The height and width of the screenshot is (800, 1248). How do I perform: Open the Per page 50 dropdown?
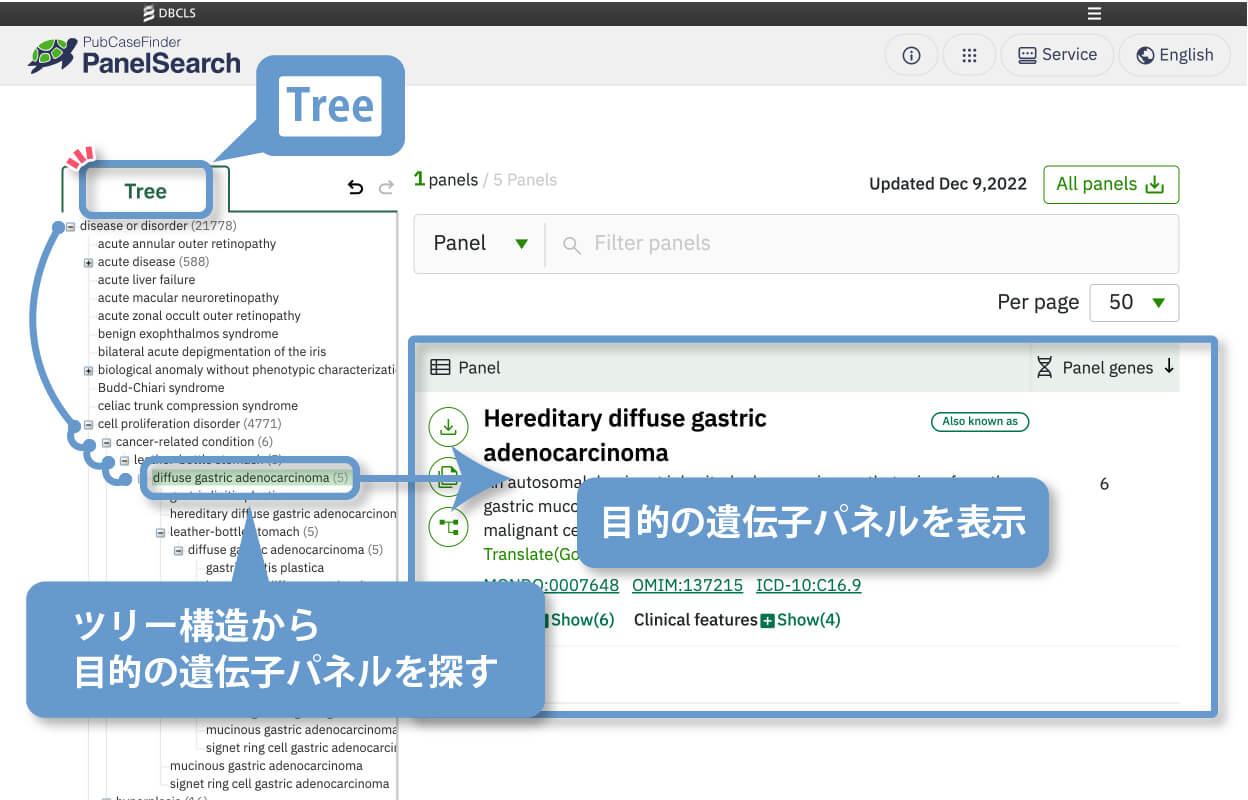coord(1134,302)
